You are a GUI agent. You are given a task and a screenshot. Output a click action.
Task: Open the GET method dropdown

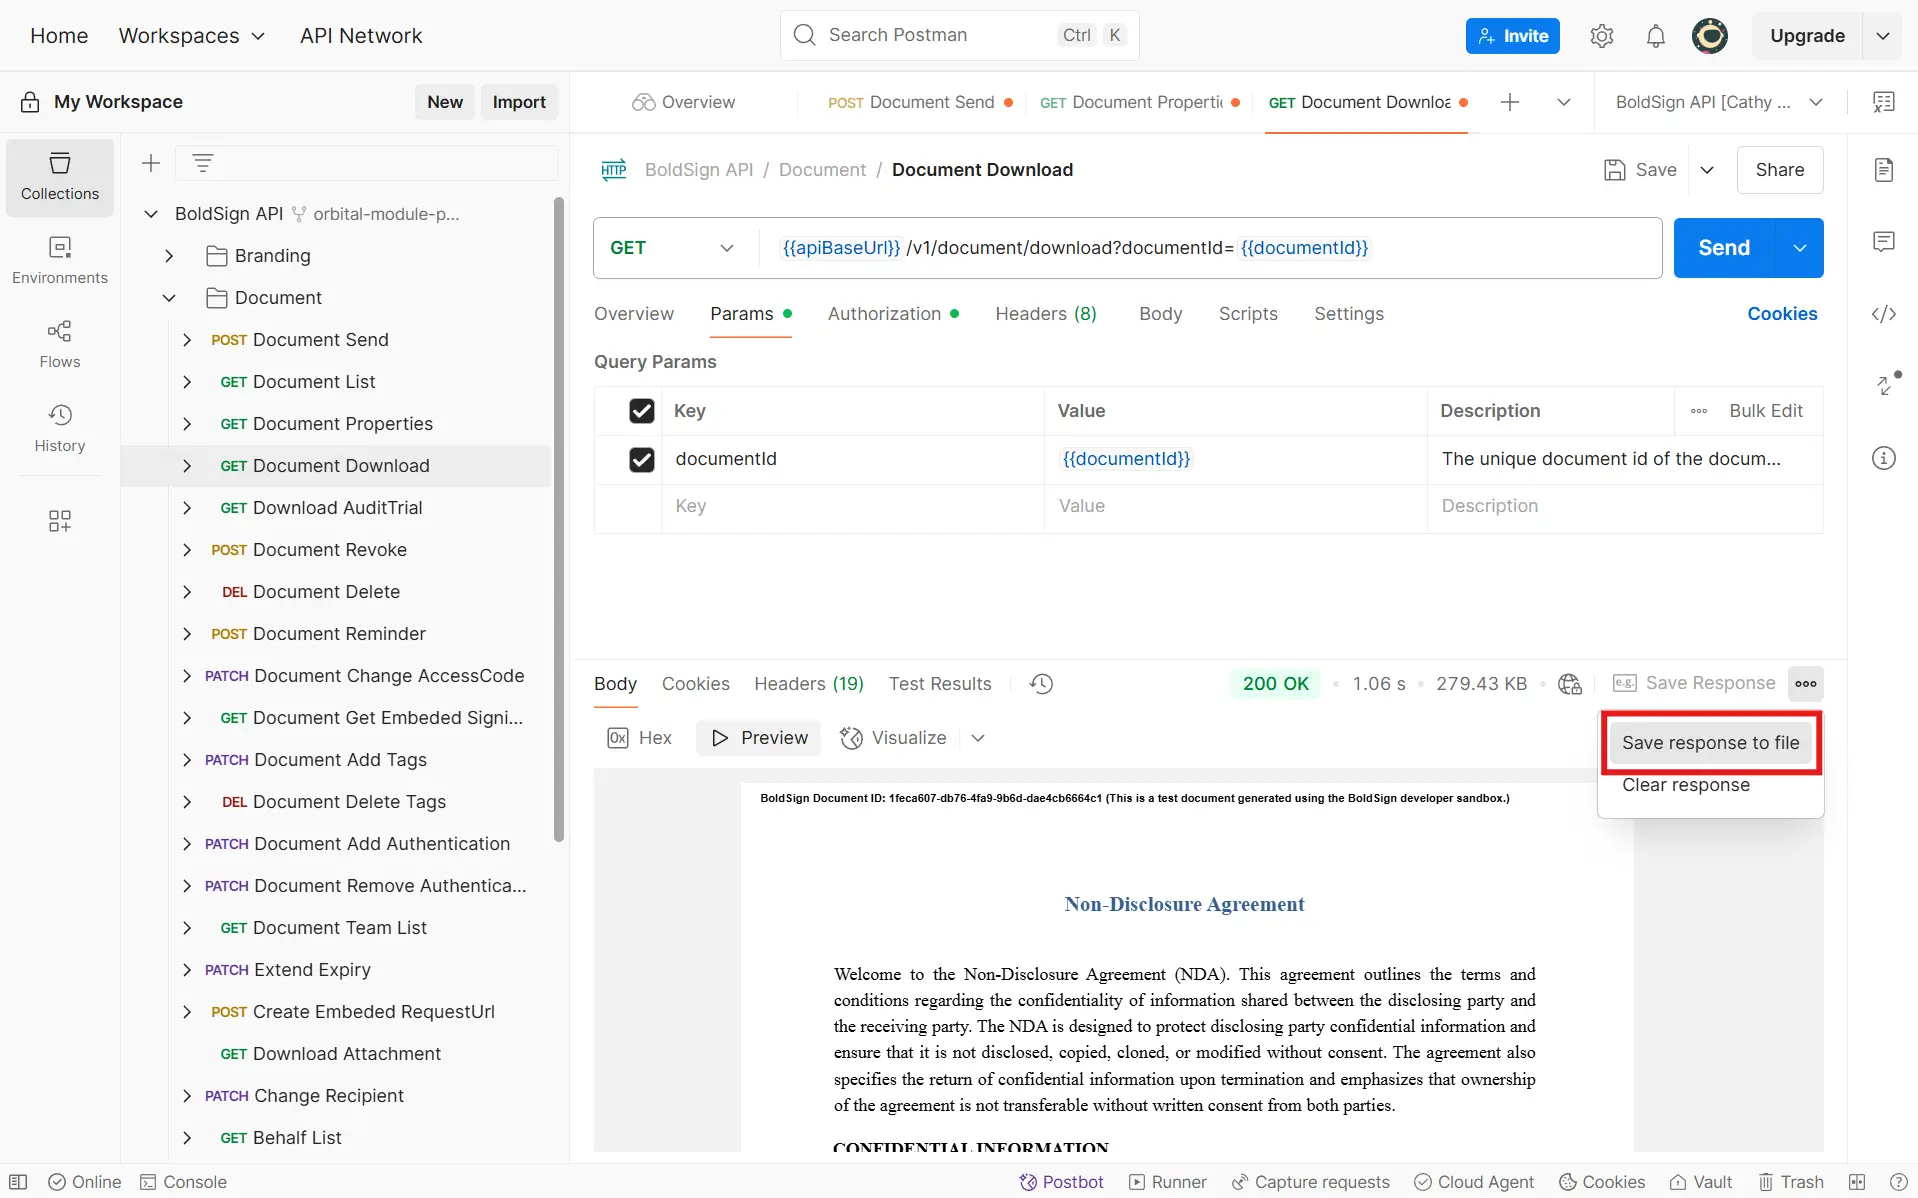click(x=672, y=248)
